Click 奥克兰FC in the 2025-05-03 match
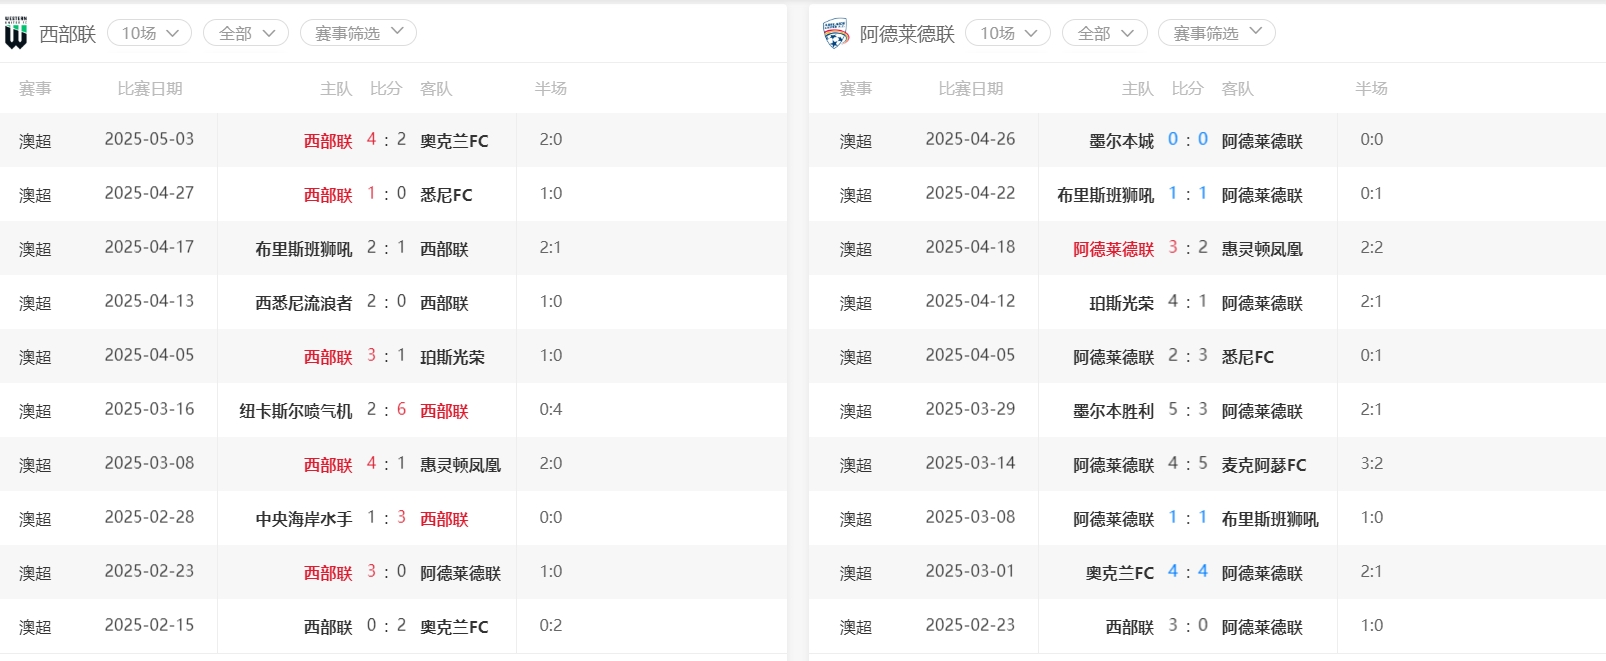The image size is (1606, 661). coord(454,141)
